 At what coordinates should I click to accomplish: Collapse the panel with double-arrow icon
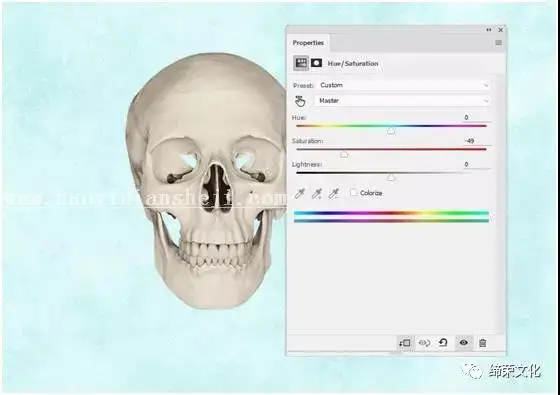coord(489,30)
